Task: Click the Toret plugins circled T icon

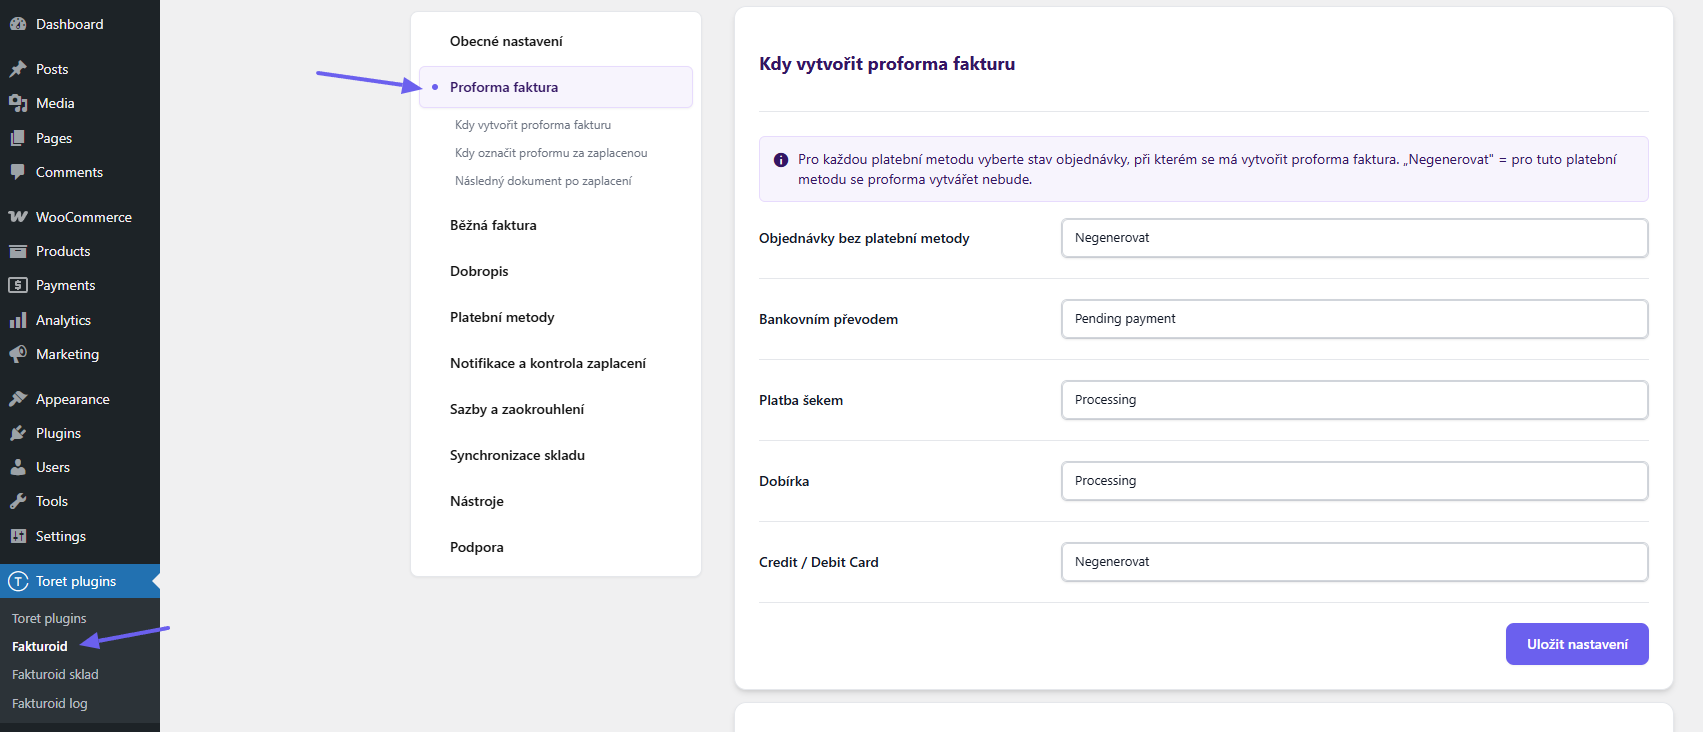Action: (18, 581)
